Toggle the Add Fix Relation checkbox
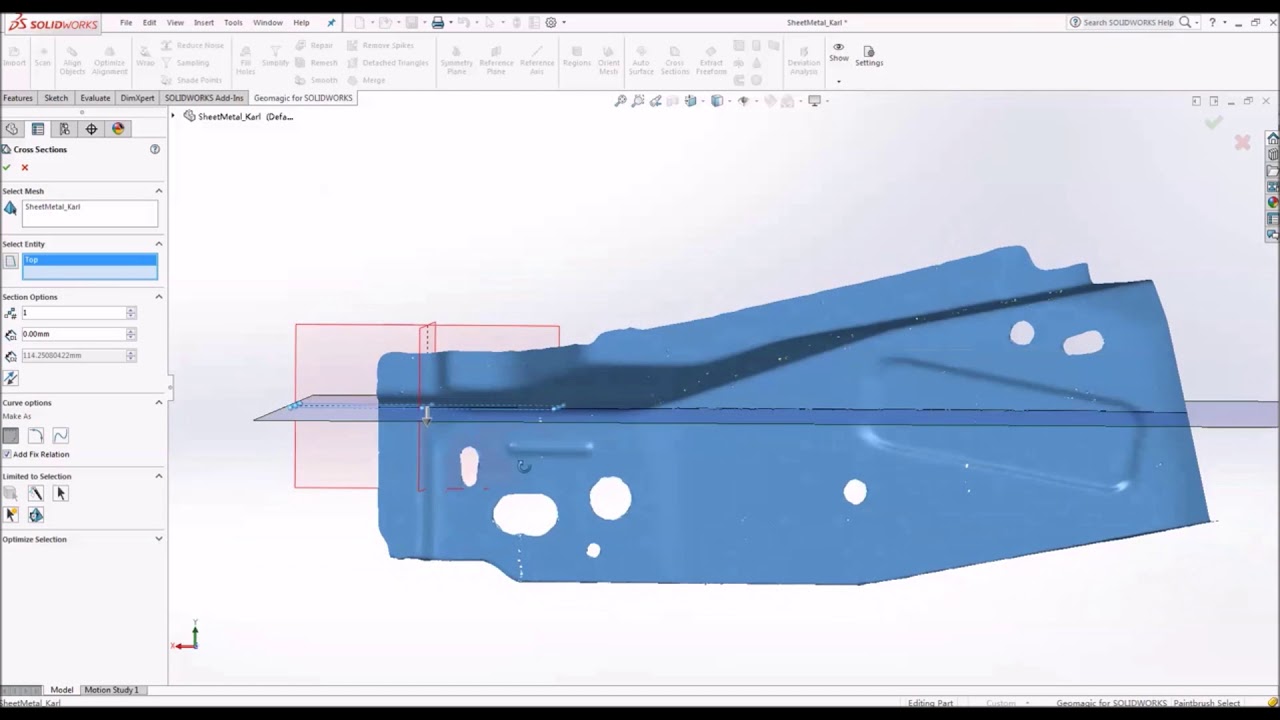 click(7, 454)
